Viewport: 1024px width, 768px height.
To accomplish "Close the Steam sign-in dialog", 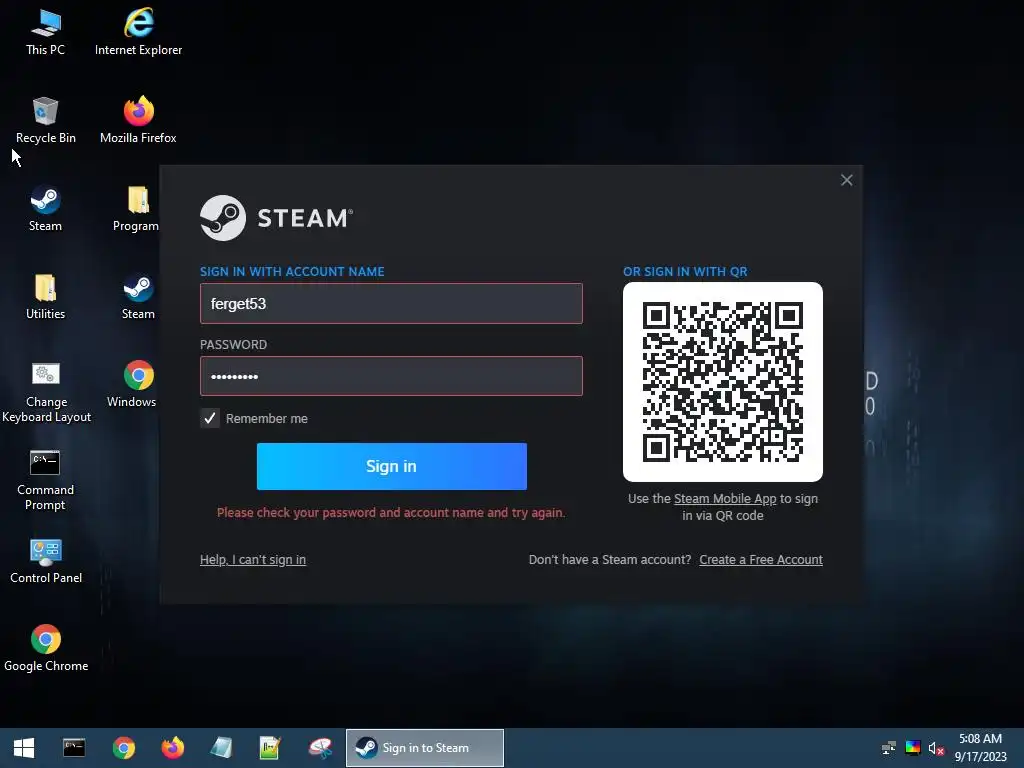I will [x=846, y=180].
